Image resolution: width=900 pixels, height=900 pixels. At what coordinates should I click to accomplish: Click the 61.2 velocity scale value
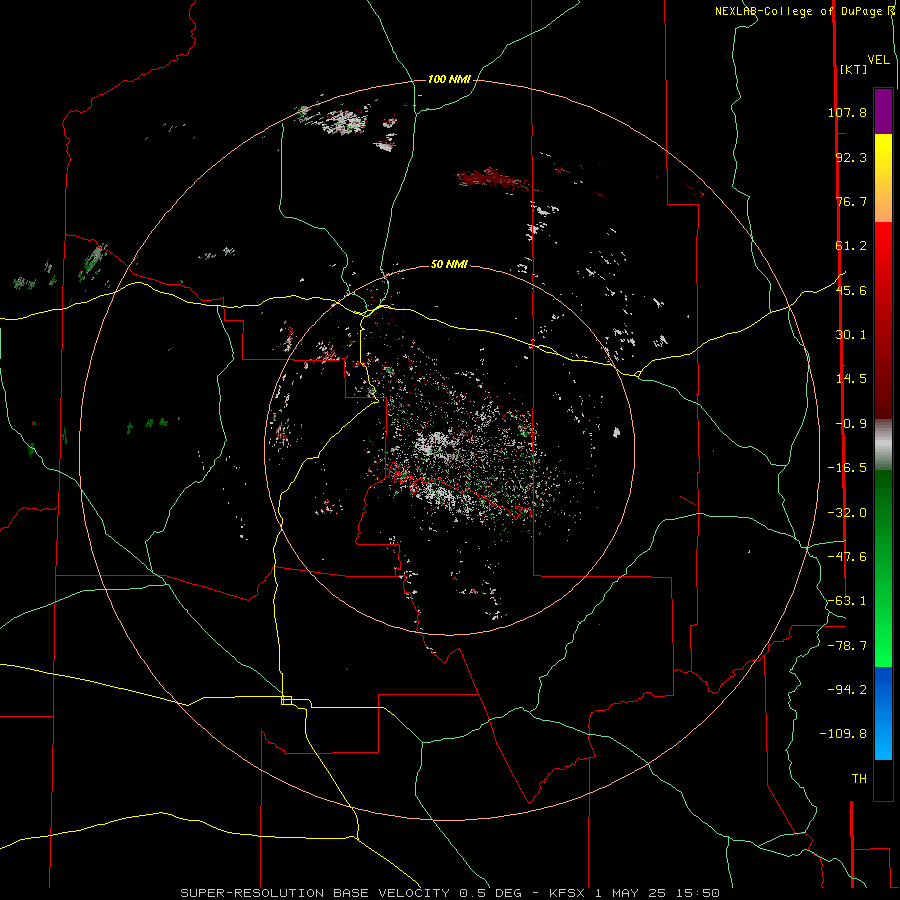tap(851, 246)
